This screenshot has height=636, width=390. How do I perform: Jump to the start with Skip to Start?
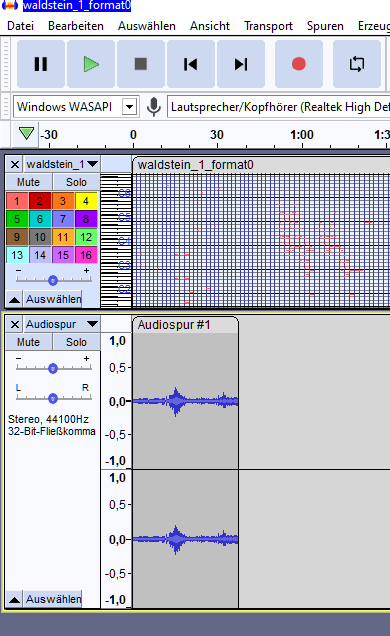191,64
